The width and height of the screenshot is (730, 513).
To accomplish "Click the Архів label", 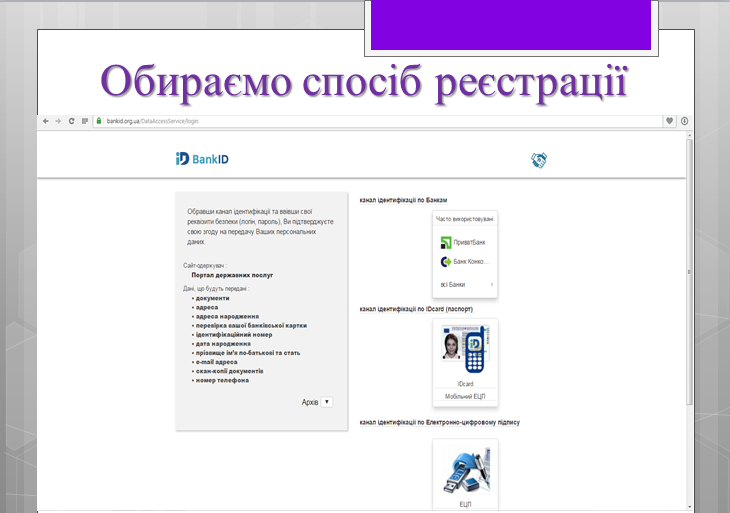I will pos(310,402).
